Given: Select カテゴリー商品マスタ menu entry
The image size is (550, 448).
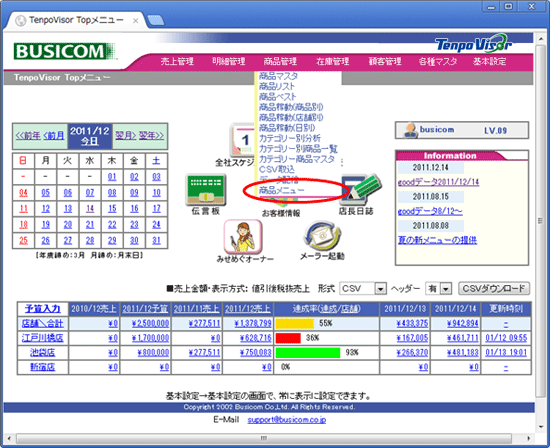Looking at the screenshot, I should pos(297,159).
